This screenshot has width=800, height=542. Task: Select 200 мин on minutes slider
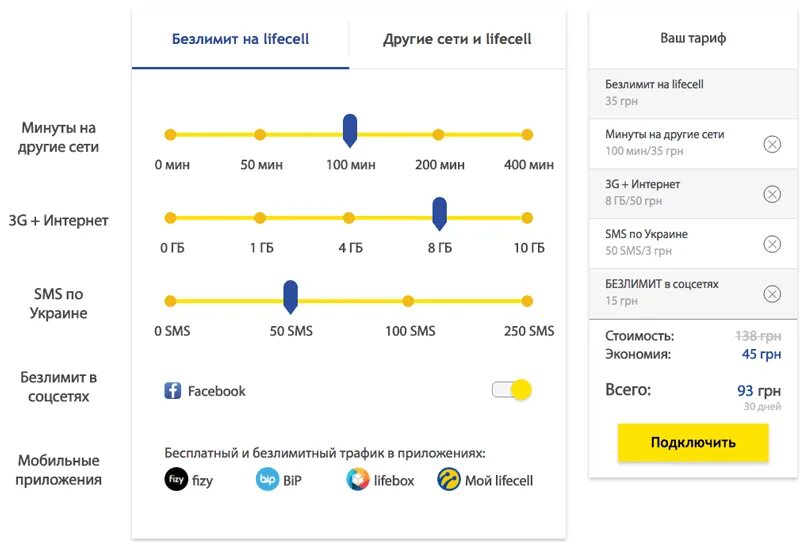pos(438,135)
